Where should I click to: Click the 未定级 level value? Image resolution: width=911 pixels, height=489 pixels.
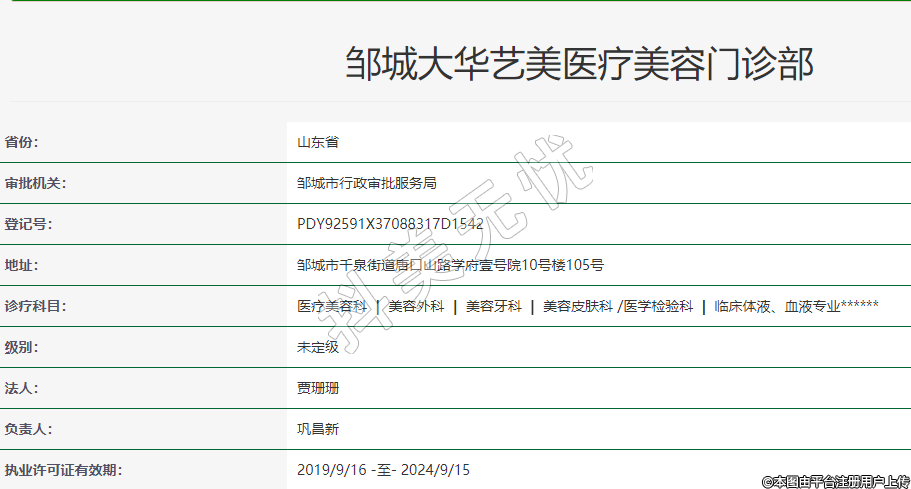[x=318, y=347]
